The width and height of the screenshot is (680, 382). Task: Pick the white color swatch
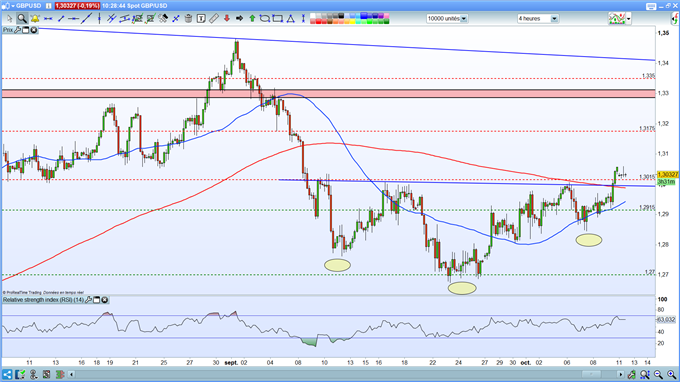click(313, 16)
